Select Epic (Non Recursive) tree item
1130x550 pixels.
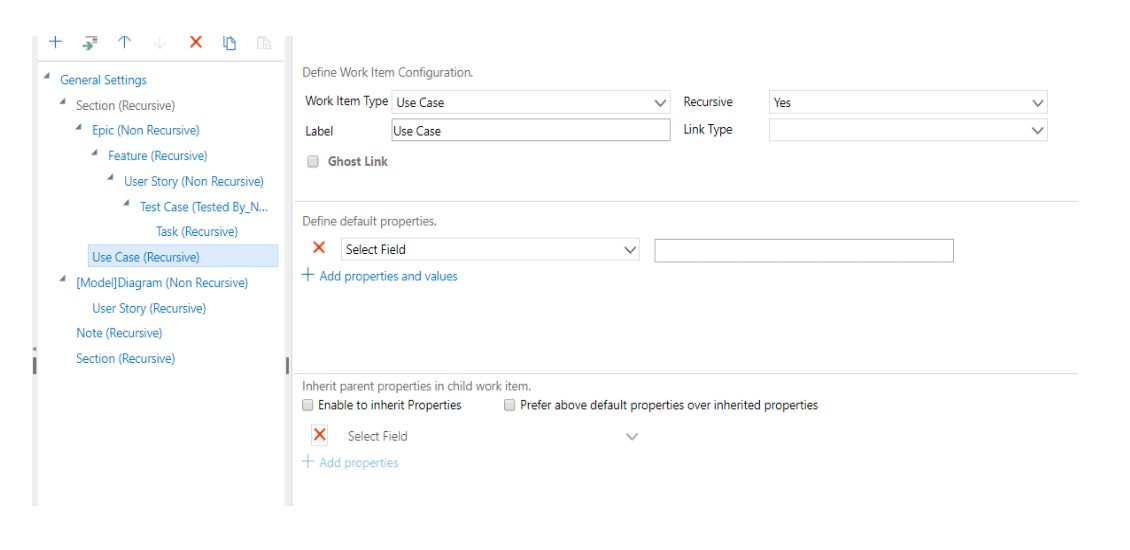pos(146,130)
